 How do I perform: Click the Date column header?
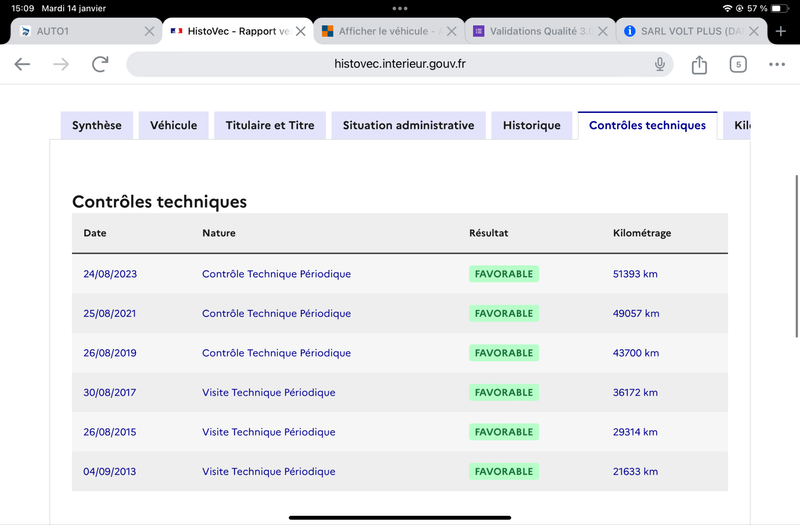[x=95, y=233]
